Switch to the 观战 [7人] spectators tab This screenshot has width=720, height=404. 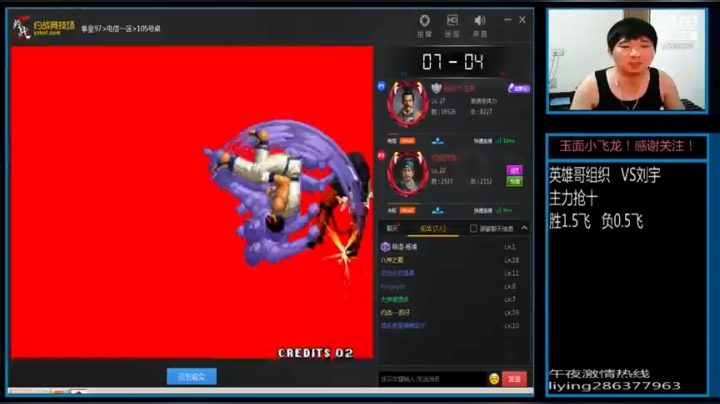coord(433,229)
